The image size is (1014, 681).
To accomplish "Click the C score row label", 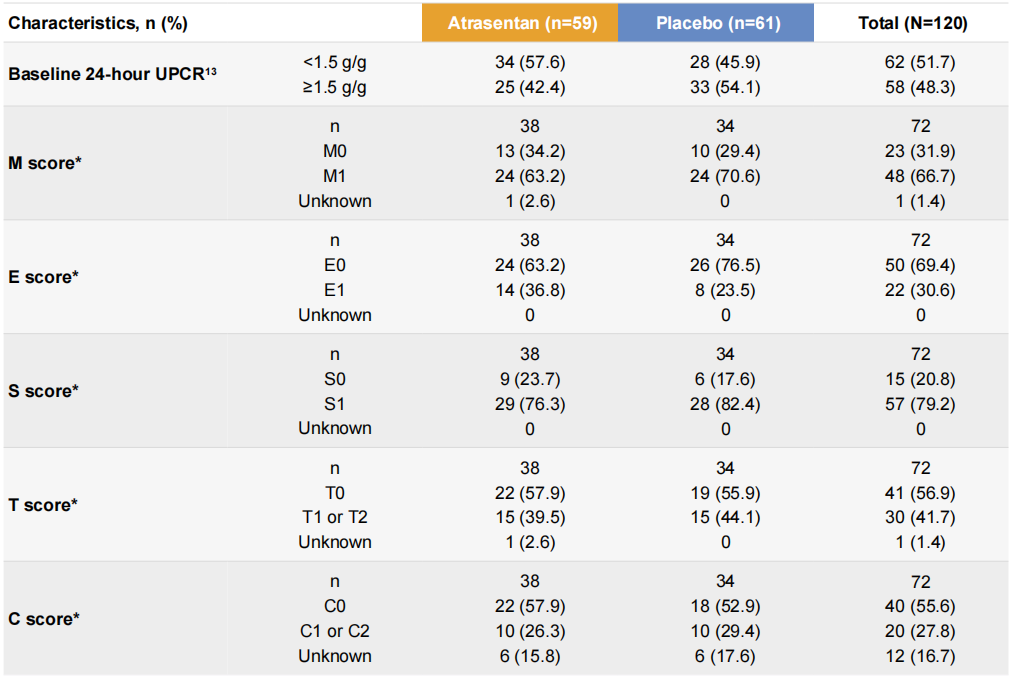I will point(44,619).
